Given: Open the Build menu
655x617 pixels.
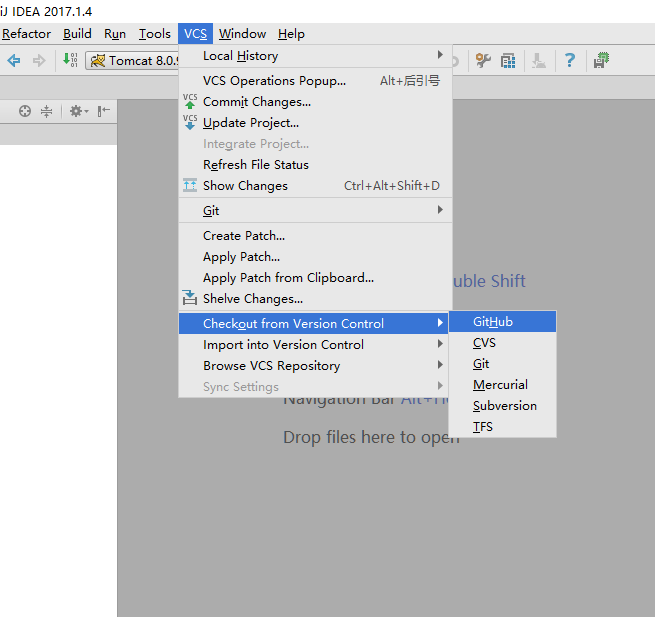Looking at the screenshot, I should pyautogui.click(x=77, y=34).
